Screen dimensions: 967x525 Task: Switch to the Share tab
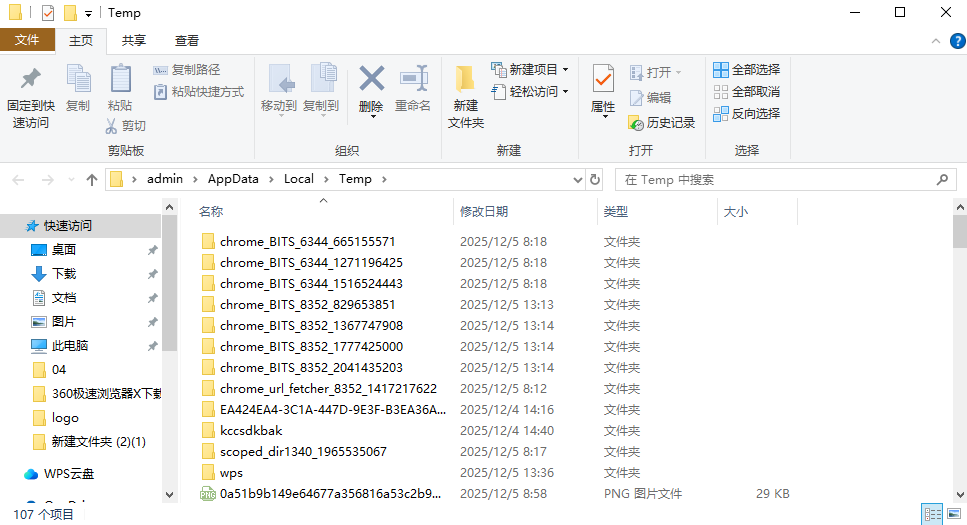click(x=134, y=40)
